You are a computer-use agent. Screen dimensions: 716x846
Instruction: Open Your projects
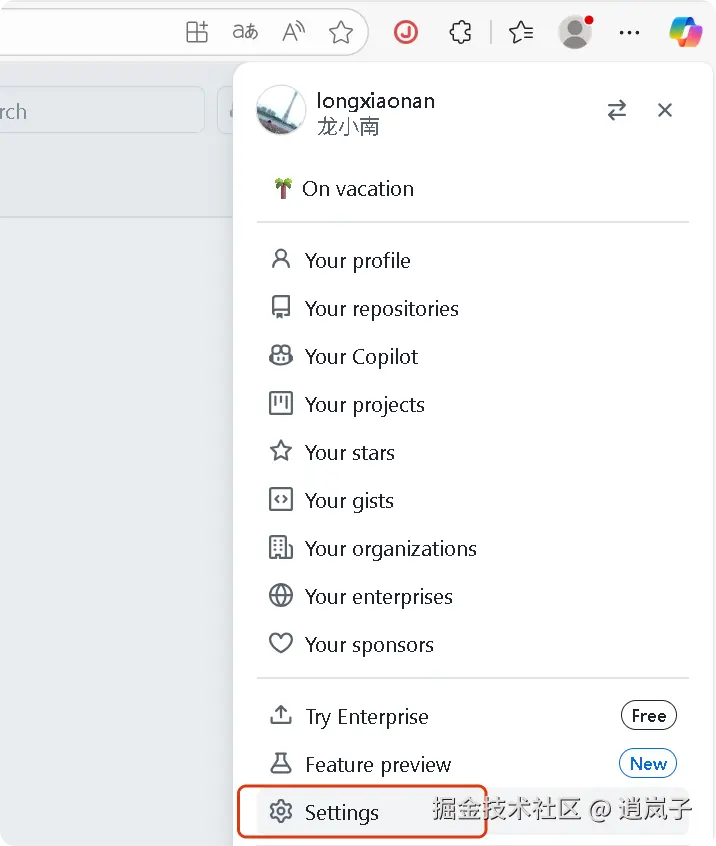click(x=364, y=405)
